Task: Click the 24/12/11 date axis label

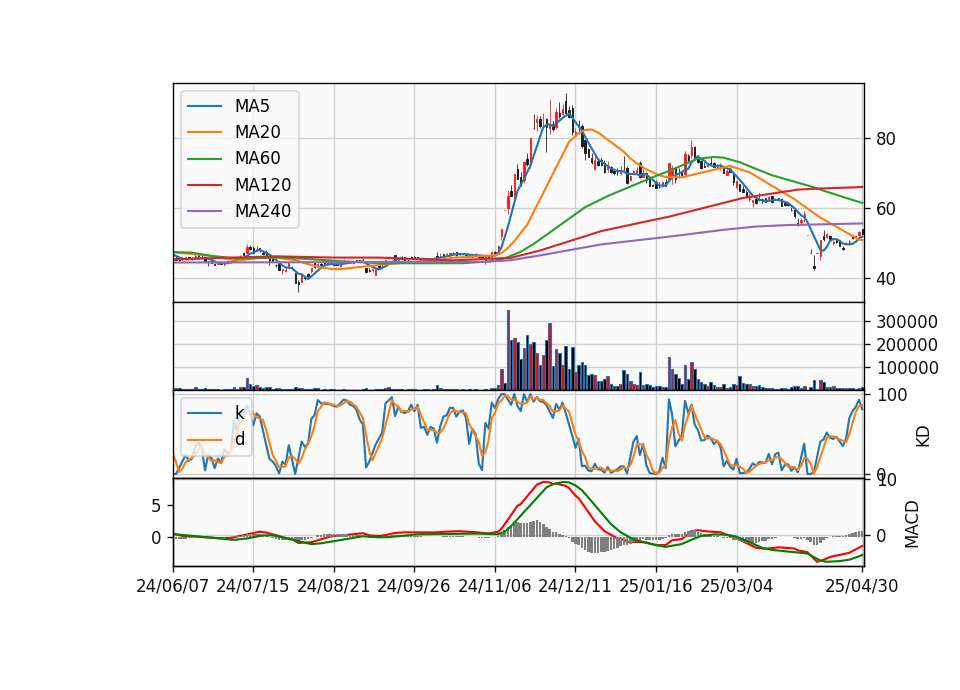Action: [575, 586]
